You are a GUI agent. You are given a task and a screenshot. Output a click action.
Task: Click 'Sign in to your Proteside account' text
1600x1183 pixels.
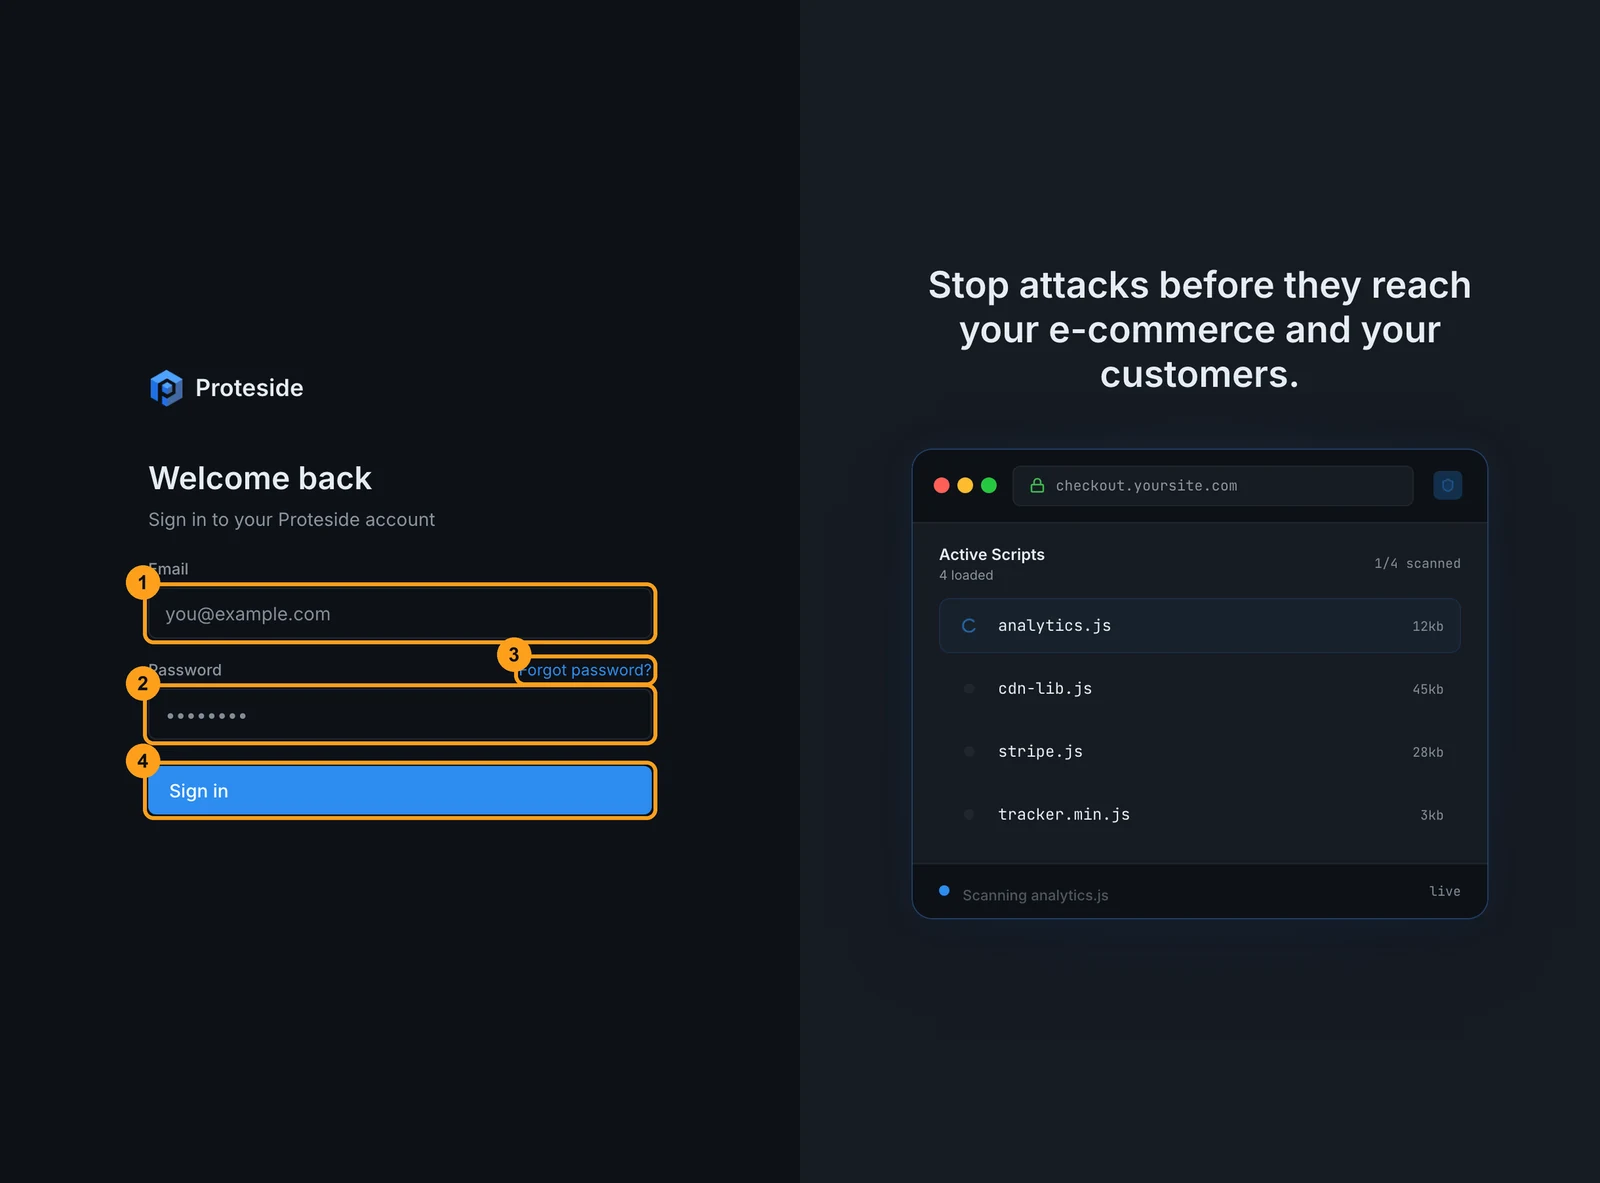(292, 520)
